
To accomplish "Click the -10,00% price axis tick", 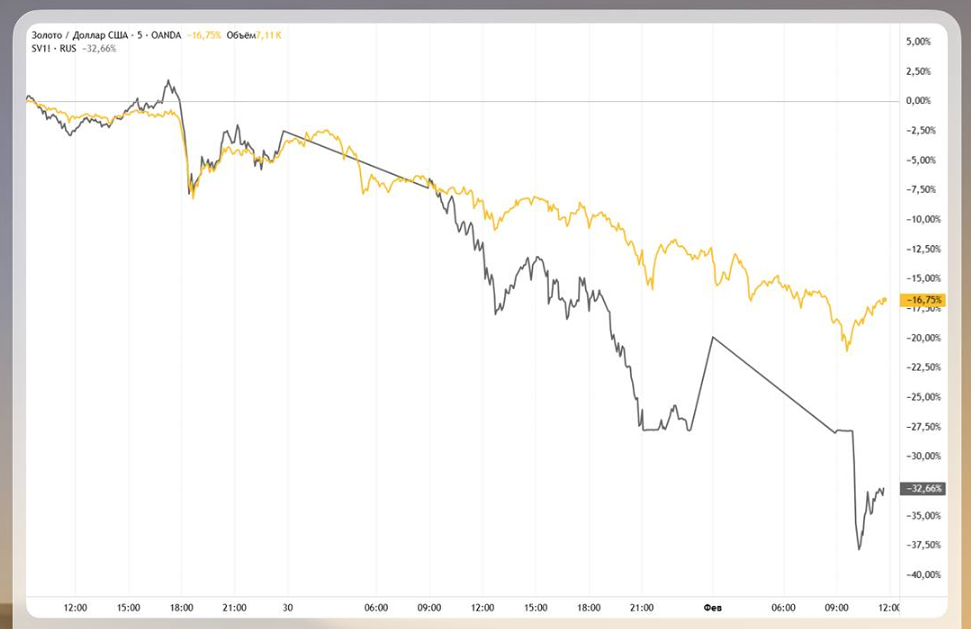I will pos(923,219).
